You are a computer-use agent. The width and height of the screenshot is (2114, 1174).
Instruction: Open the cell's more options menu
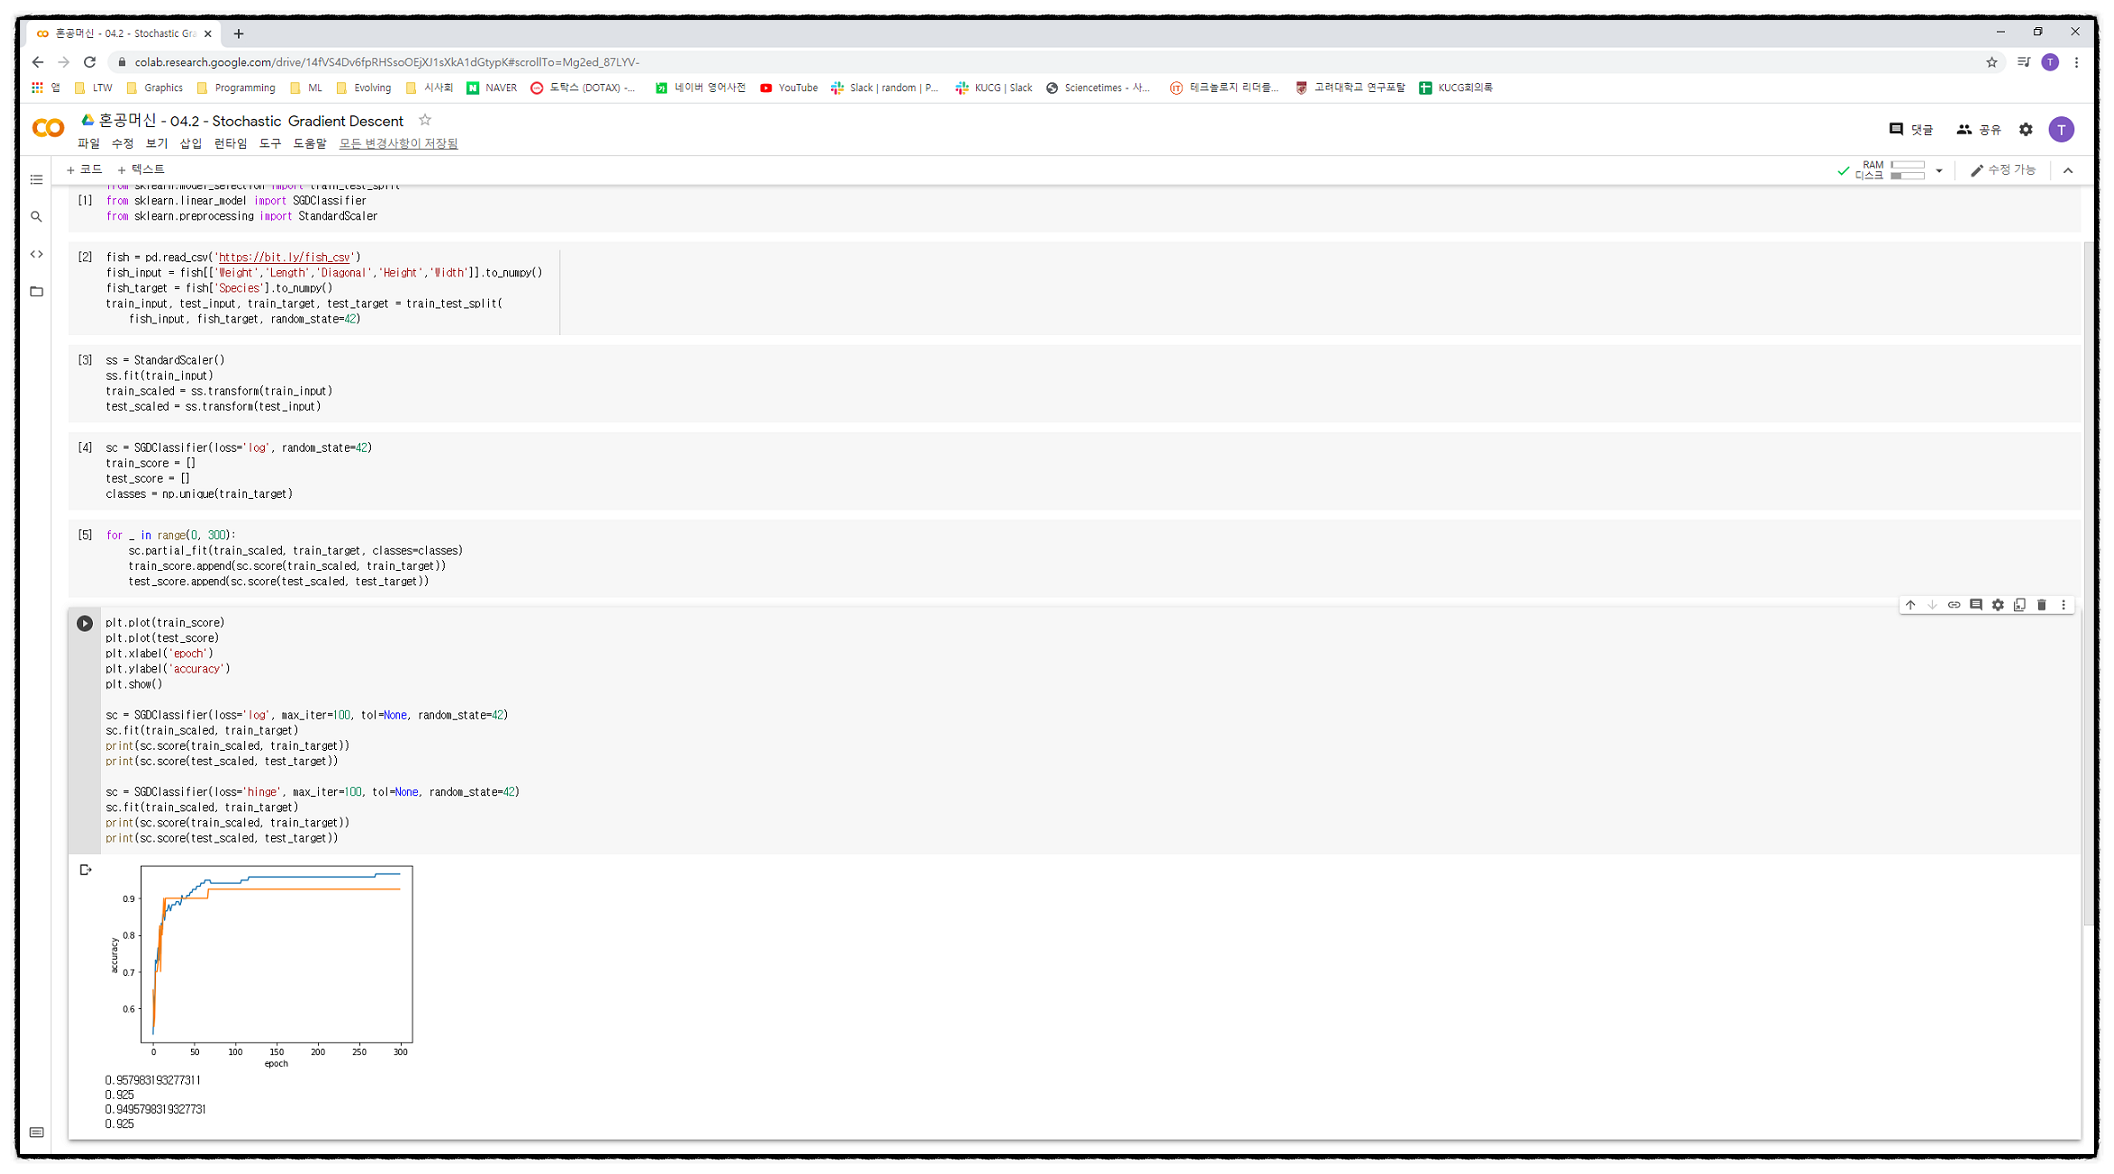(x=2063, y=605)
